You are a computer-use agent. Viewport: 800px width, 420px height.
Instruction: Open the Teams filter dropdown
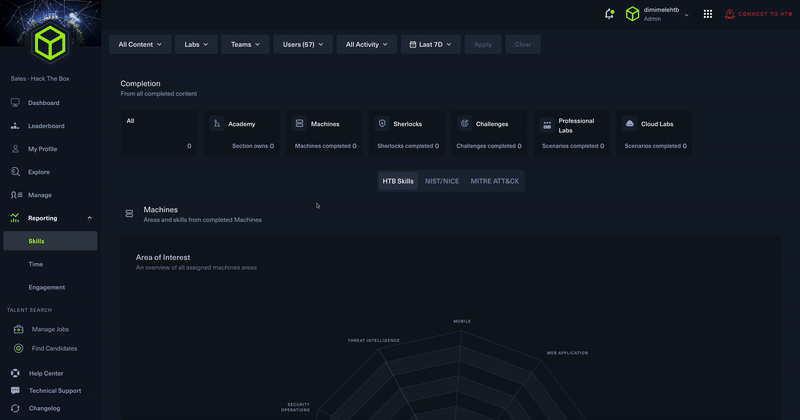tap(245, 44)
